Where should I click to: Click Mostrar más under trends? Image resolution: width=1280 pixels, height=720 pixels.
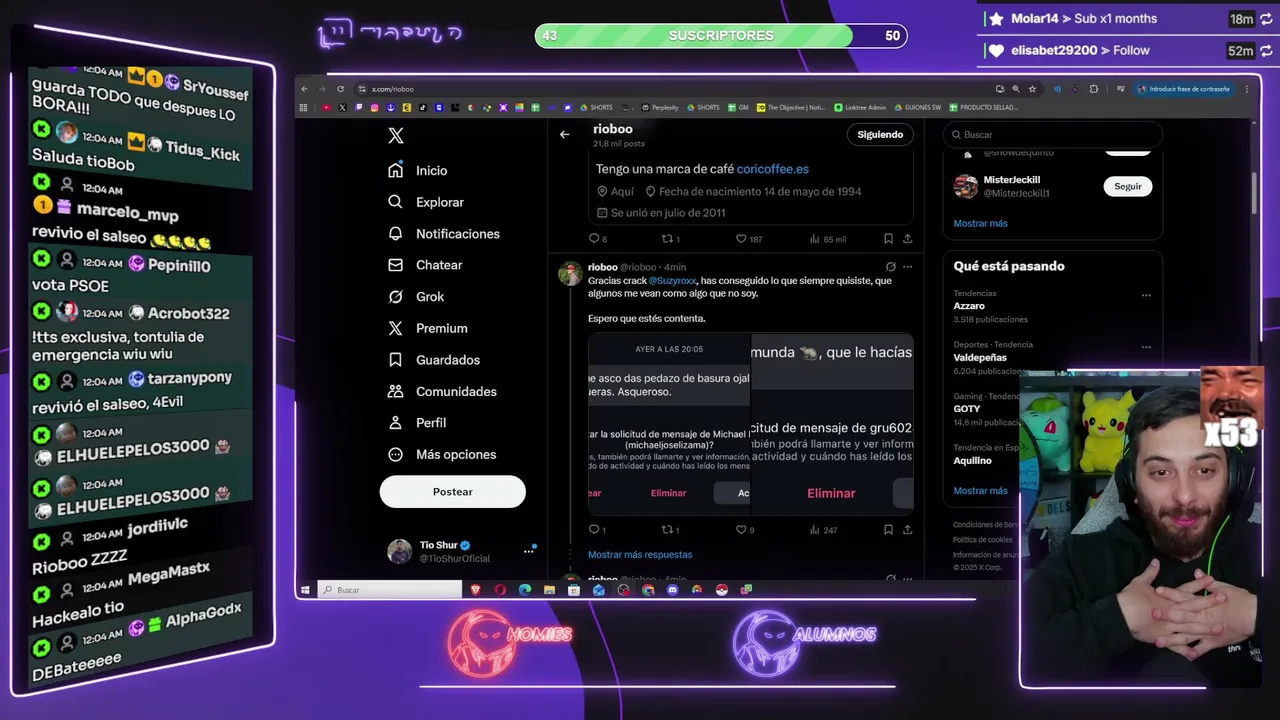point(980,491)
